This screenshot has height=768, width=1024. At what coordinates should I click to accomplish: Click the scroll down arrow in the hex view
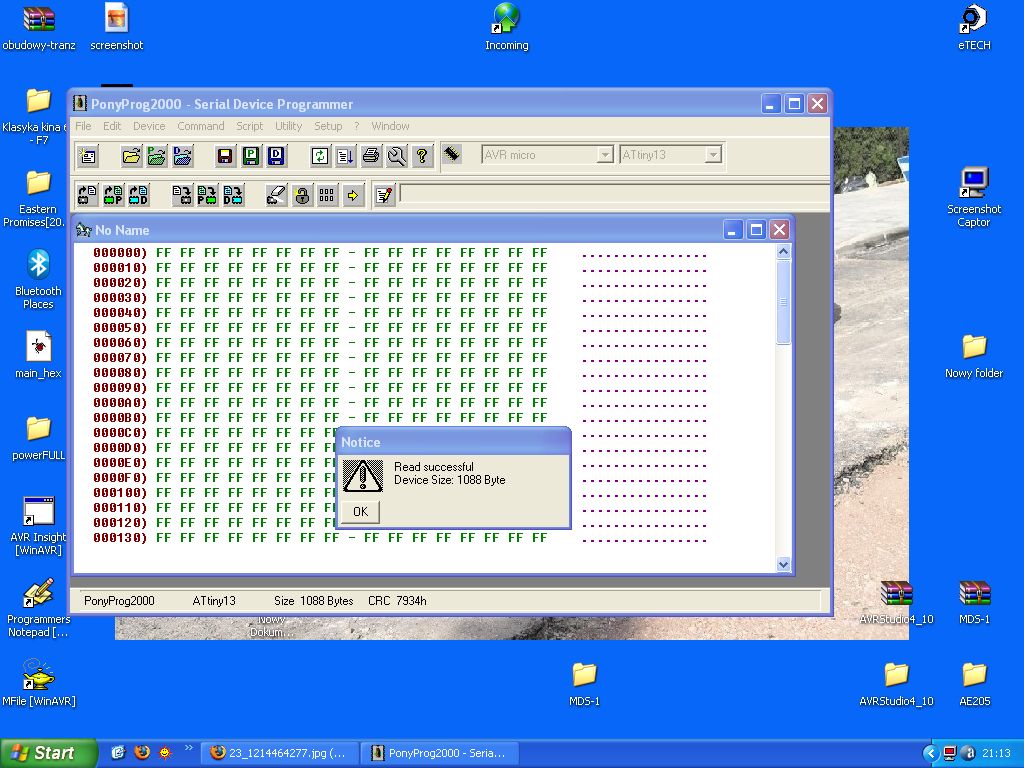tap(784, 564)
